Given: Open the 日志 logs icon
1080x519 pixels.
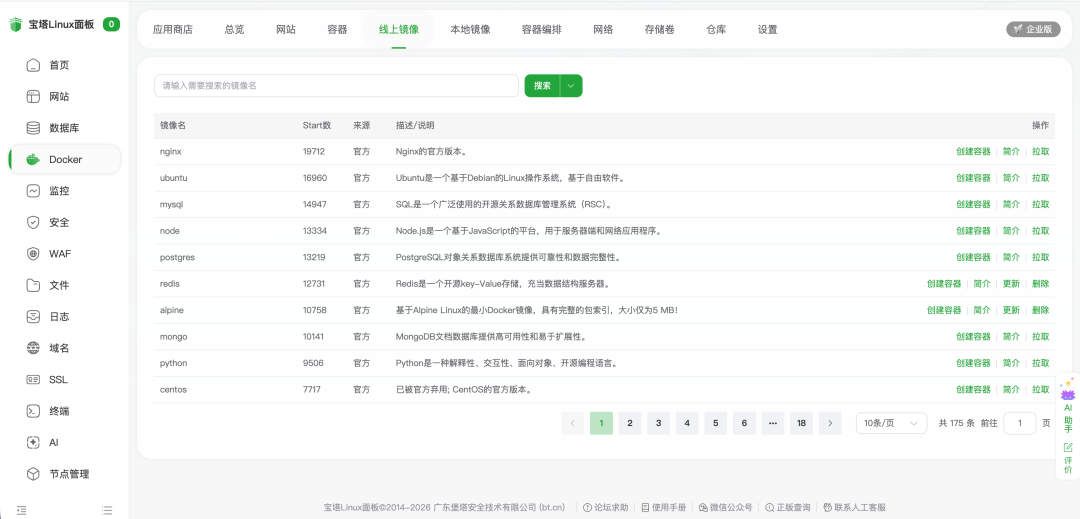Looking at the screenshot, I should 33,317.
